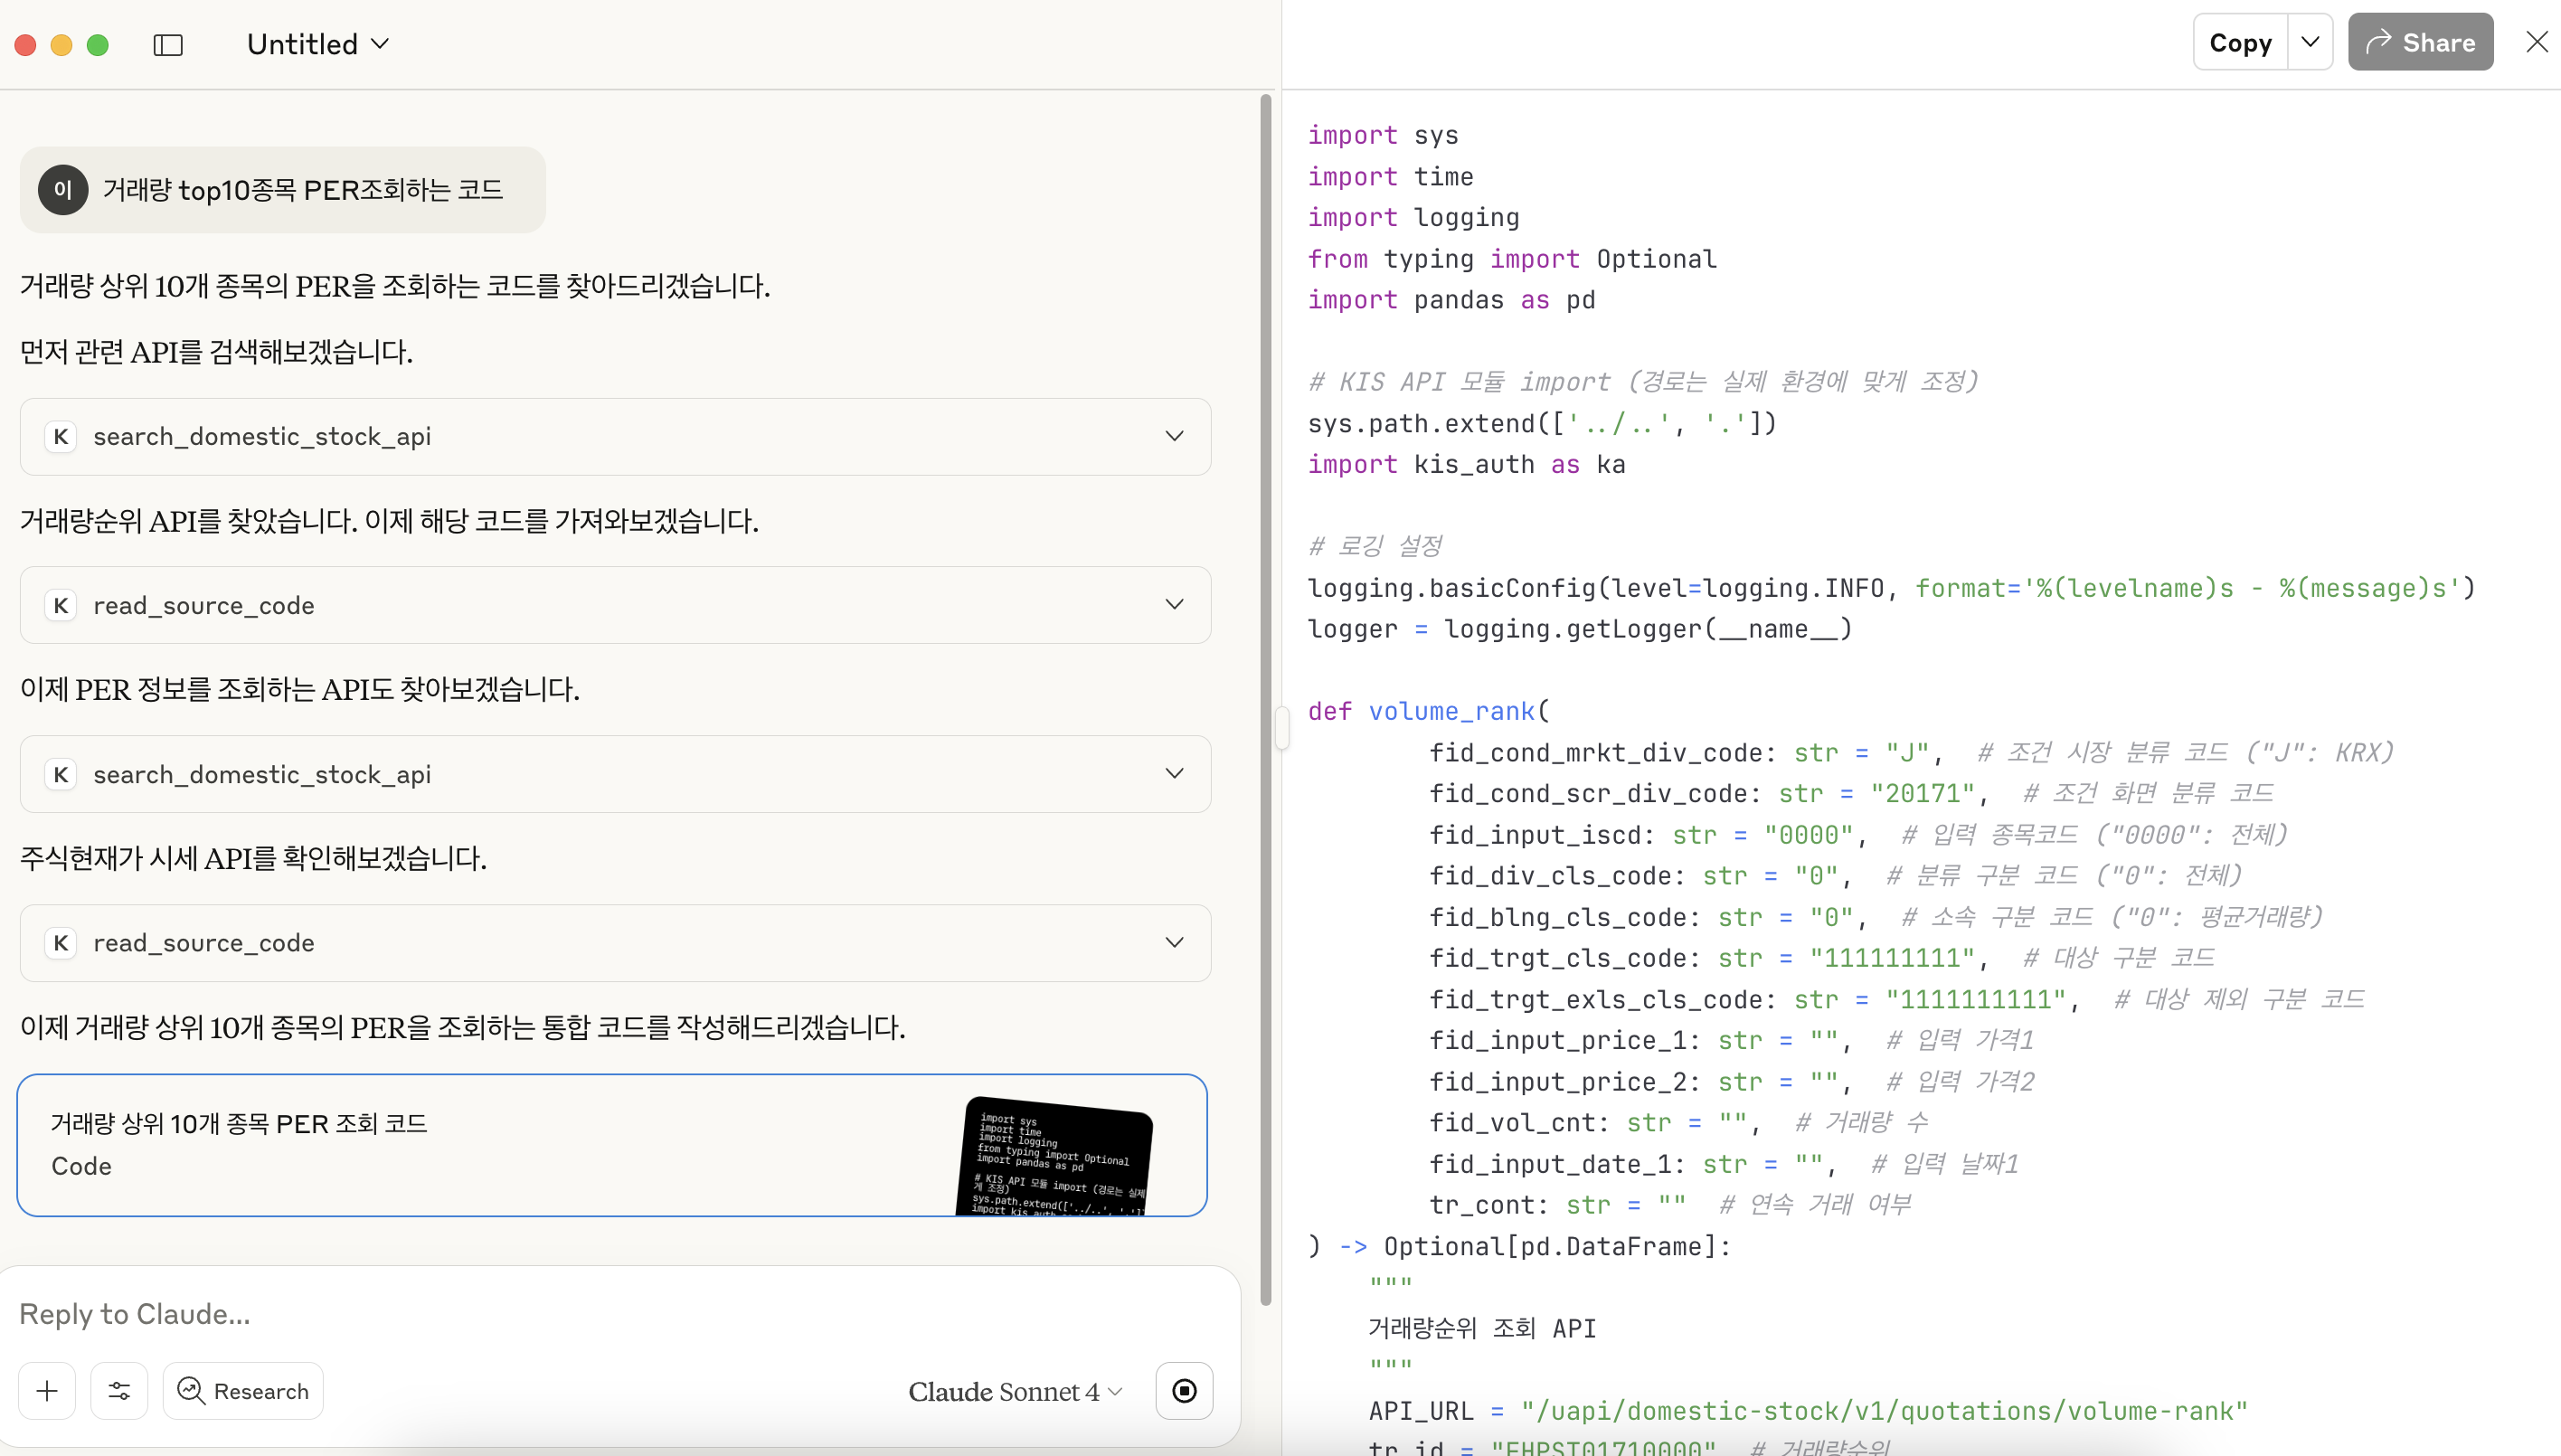The height and width of the screenshot is (1456, 2561).
Task: Open the tools settings sliders icon
Action: 119,1391
